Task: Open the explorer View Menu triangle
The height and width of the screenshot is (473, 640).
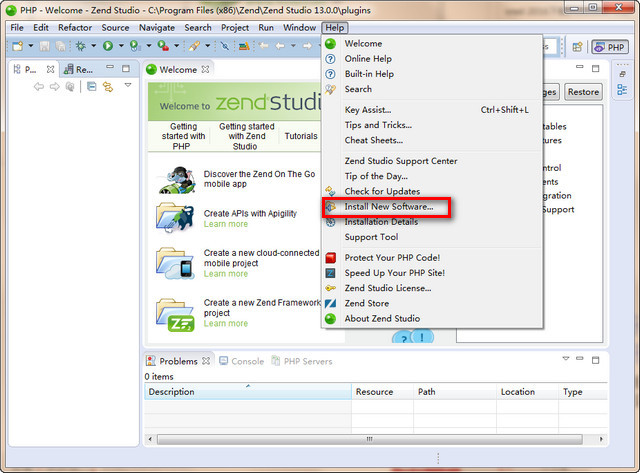Action: 128,85
